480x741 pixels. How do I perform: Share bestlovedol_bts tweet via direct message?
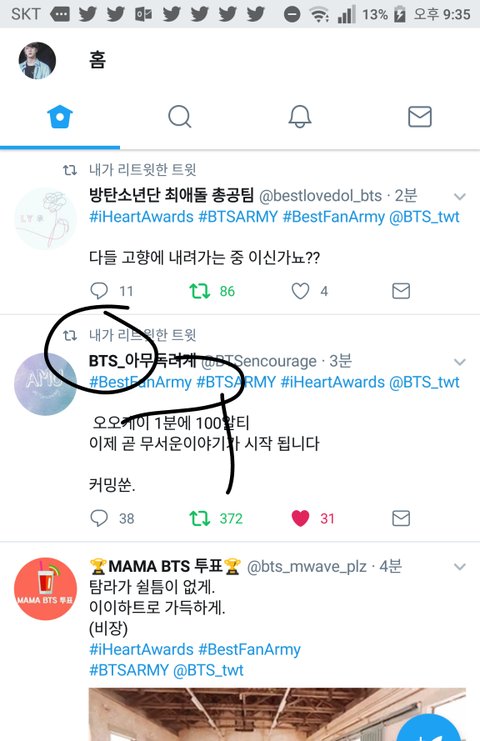pos(401,291)
